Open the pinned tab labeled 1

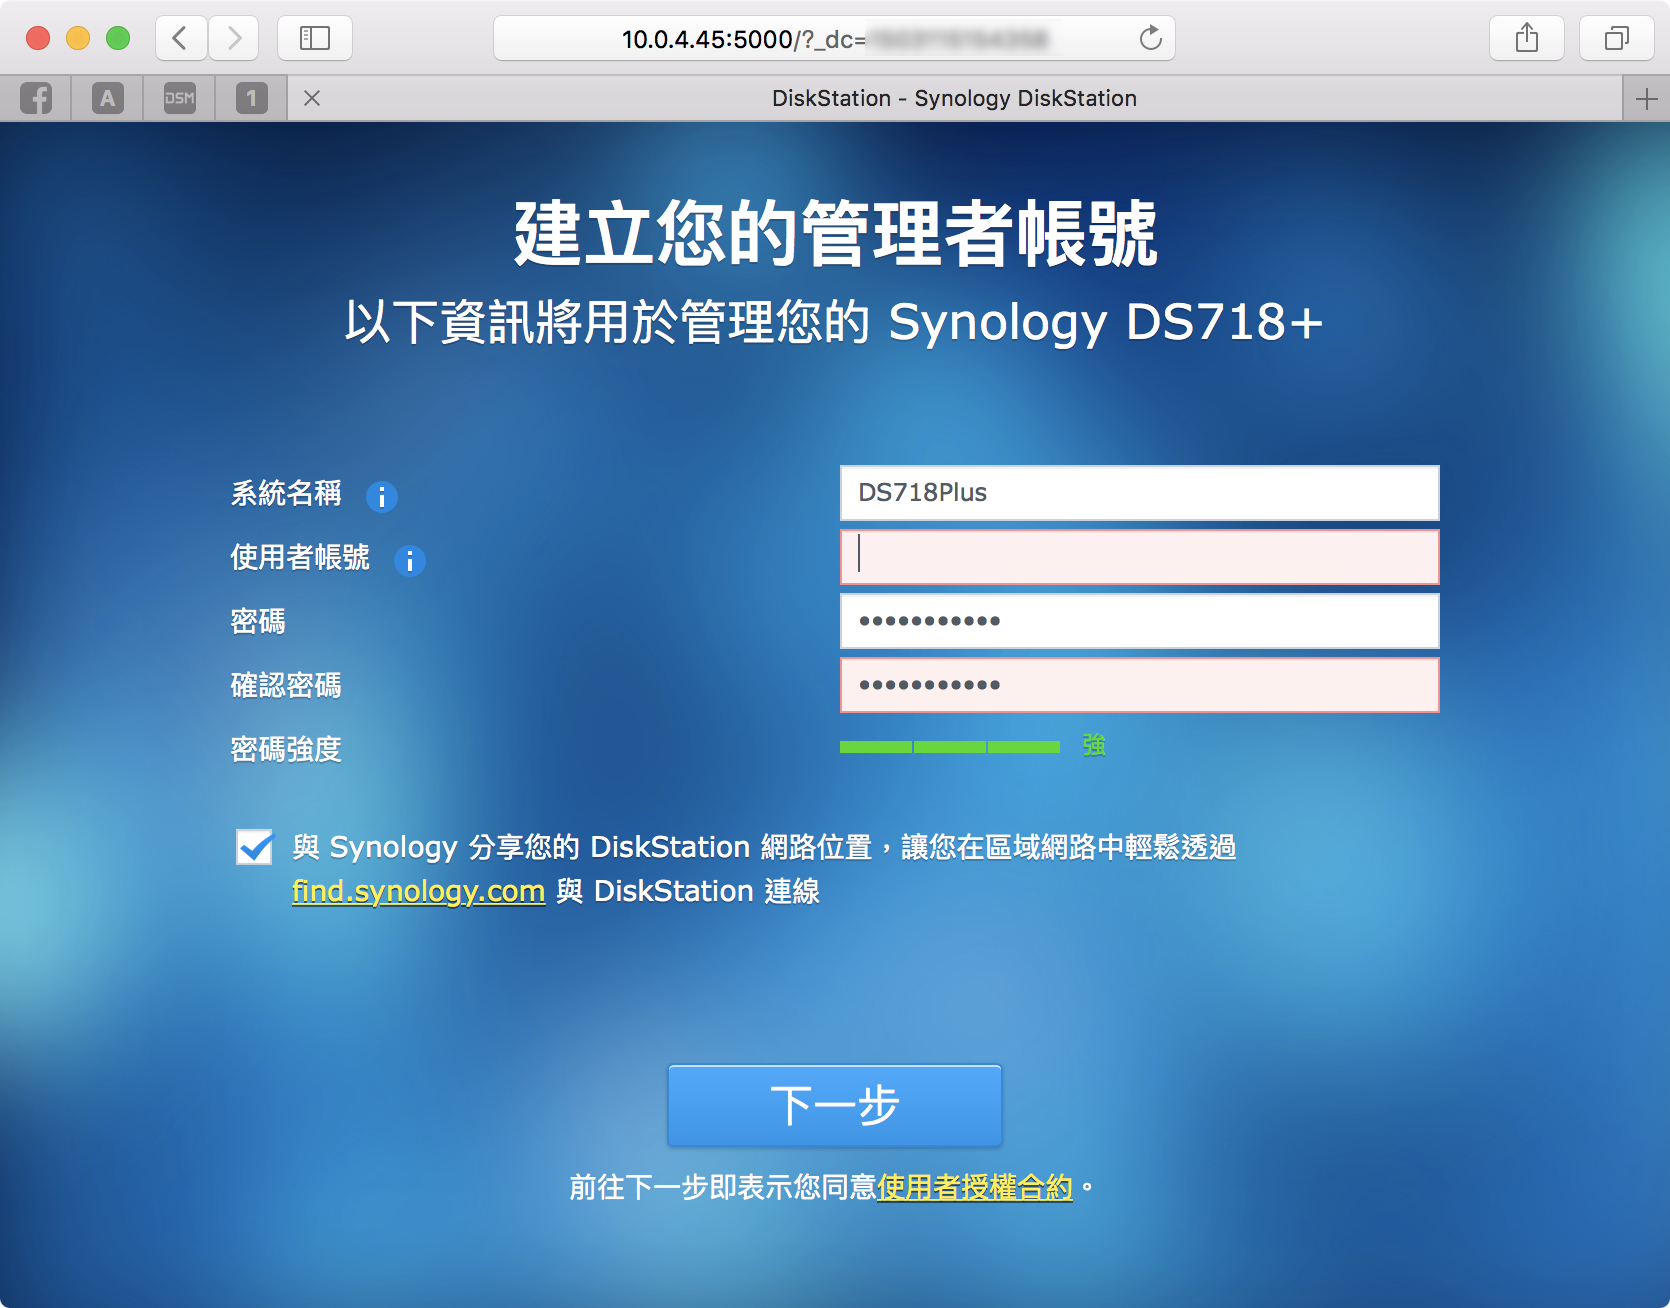coord(252,98)
